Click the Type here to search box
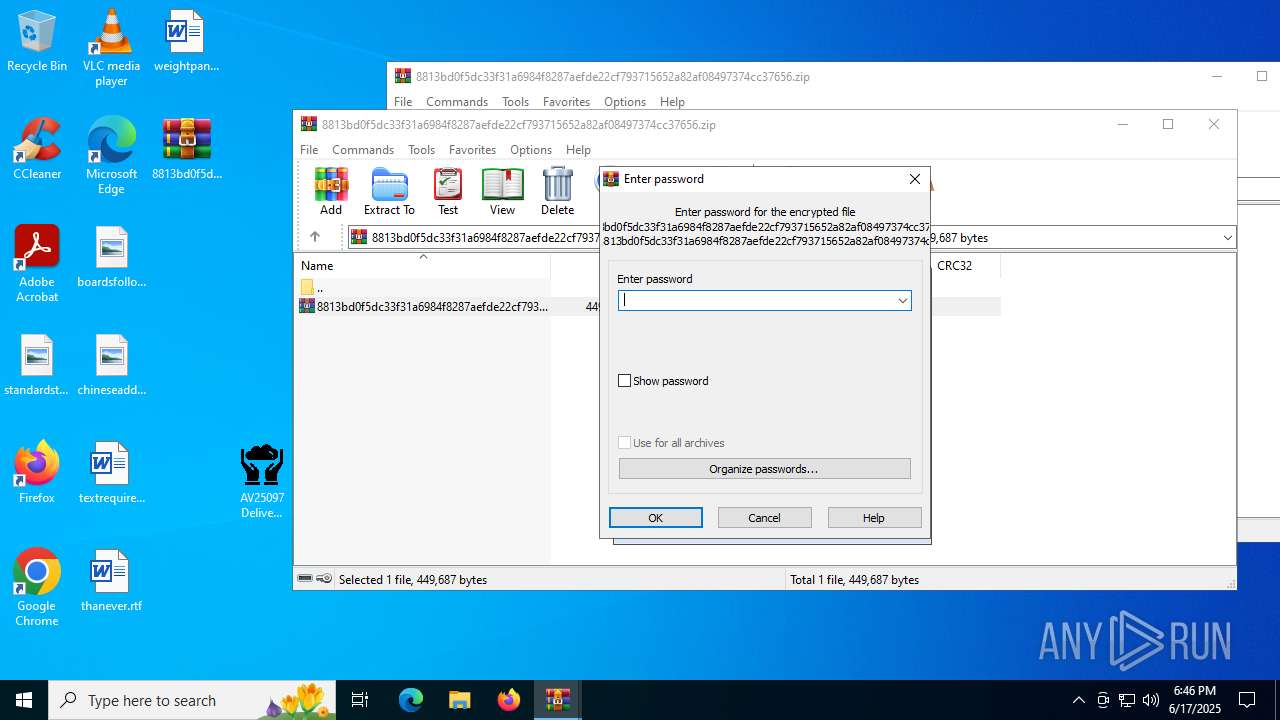This screenshot has height=720, width=1280. (194, 700)
